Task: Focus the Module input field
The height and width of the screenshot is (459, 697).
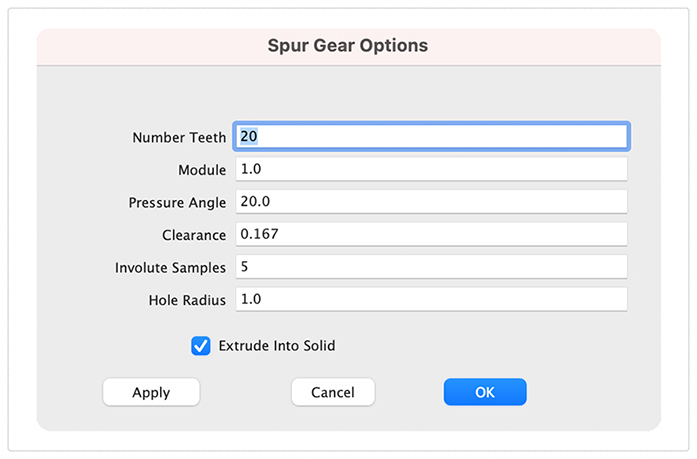Action: (x=430, y=169)
